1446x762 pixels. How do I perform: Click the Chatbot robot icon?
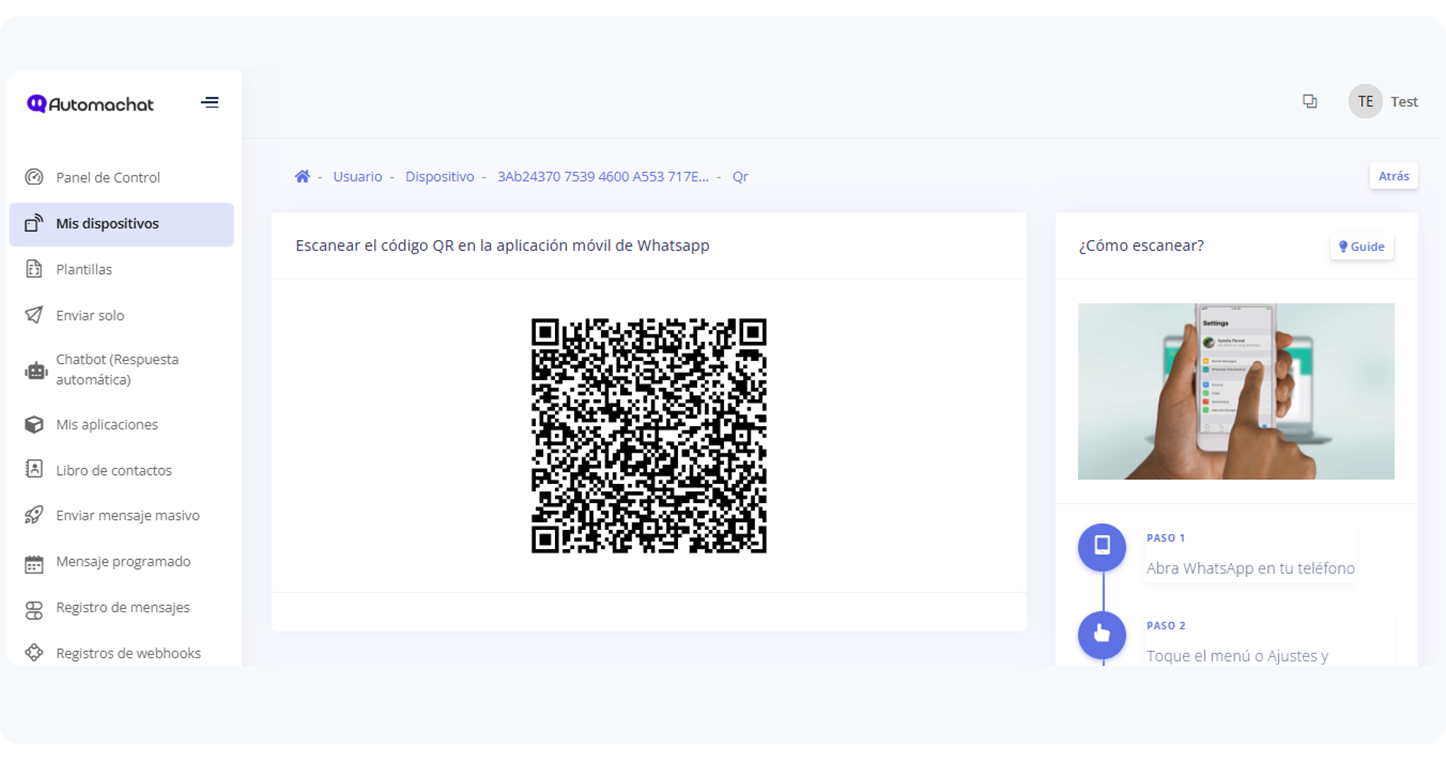click(x=36, y=370)
